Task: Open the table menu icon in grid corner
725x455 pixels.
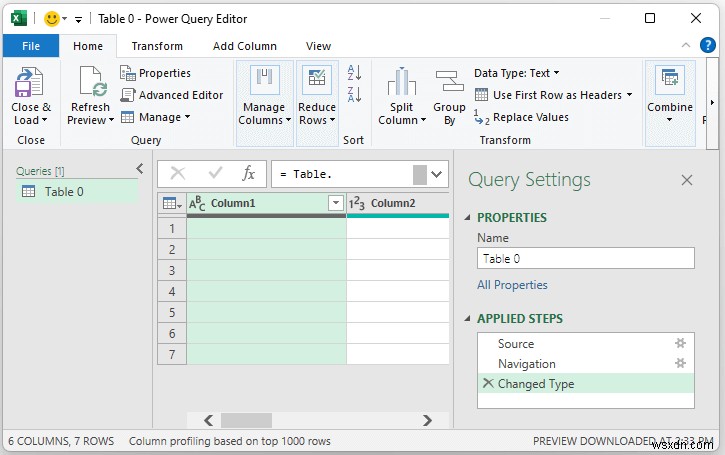Action: pyautogui.click(x=172, y=203)
